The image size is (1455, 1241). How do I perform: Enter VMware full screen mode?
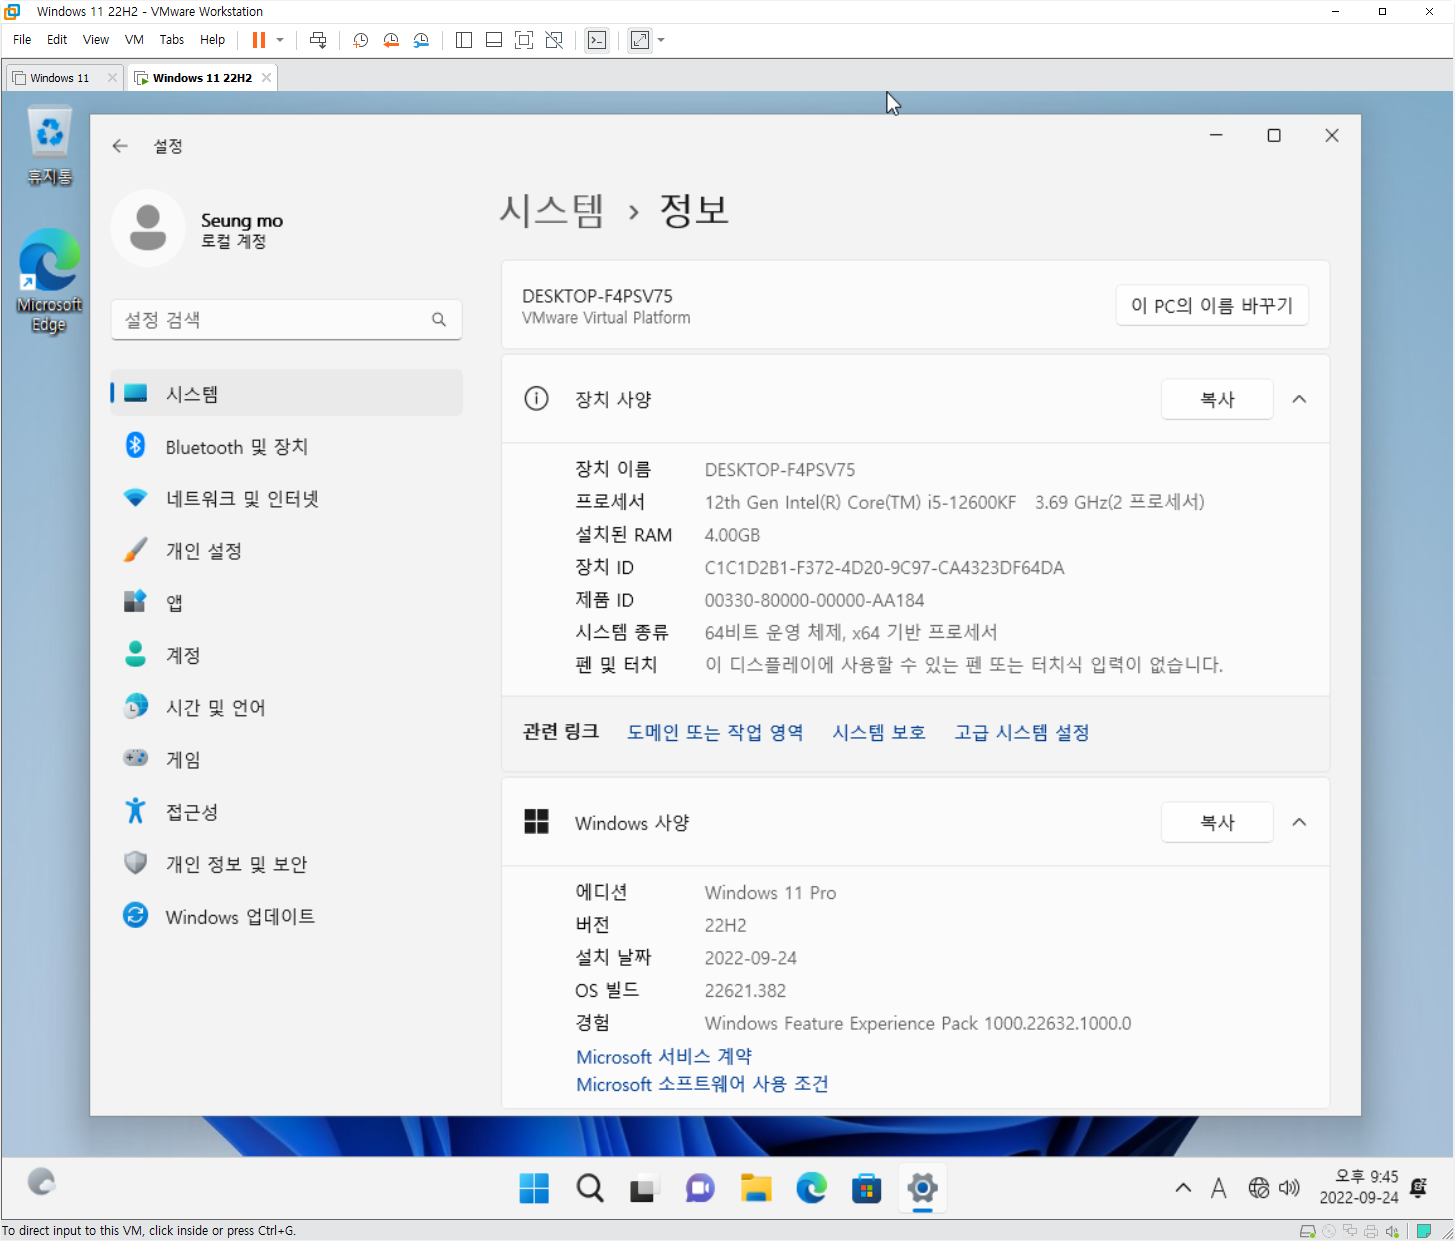(524, 40)
